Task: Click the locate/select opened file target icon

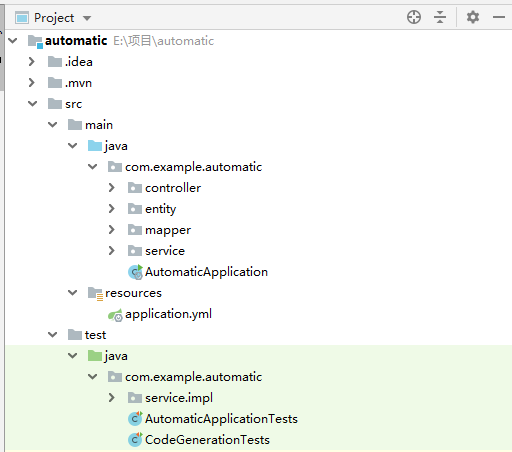Action: tap(414, 17)
